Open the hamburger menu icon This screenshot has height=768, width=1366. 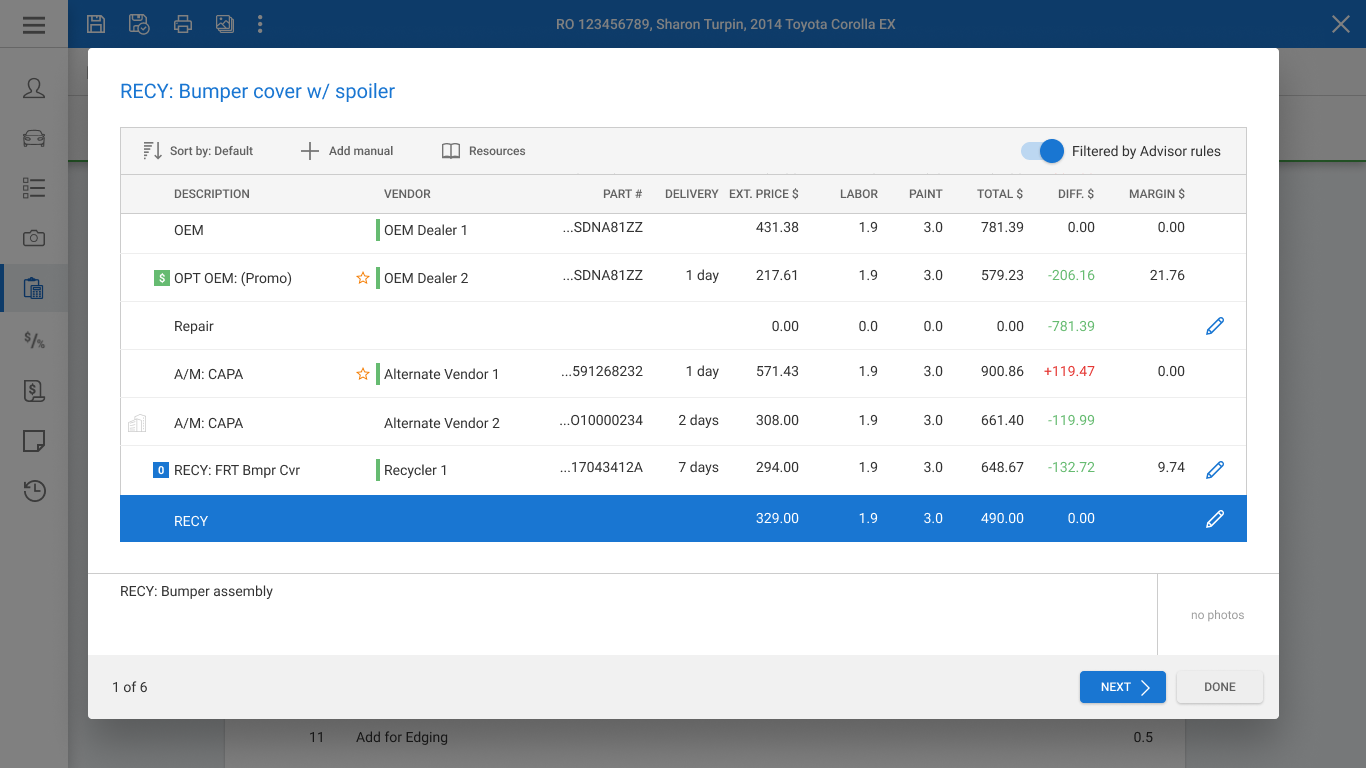[34, 24]
